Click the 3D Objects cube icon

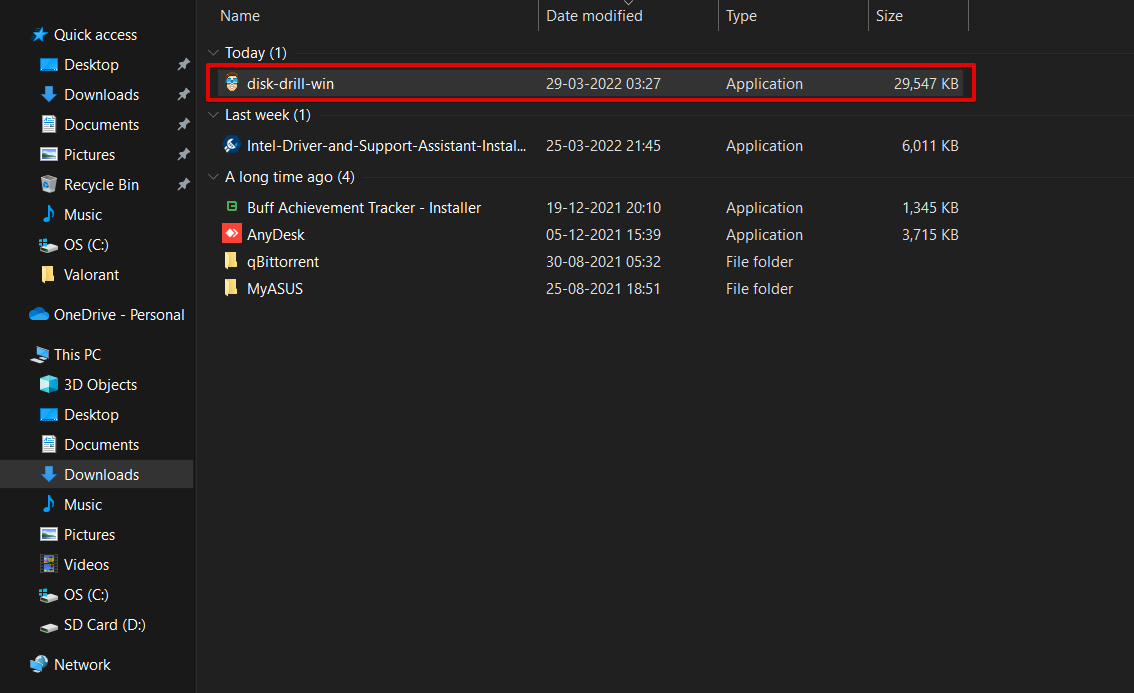point(48,384)
